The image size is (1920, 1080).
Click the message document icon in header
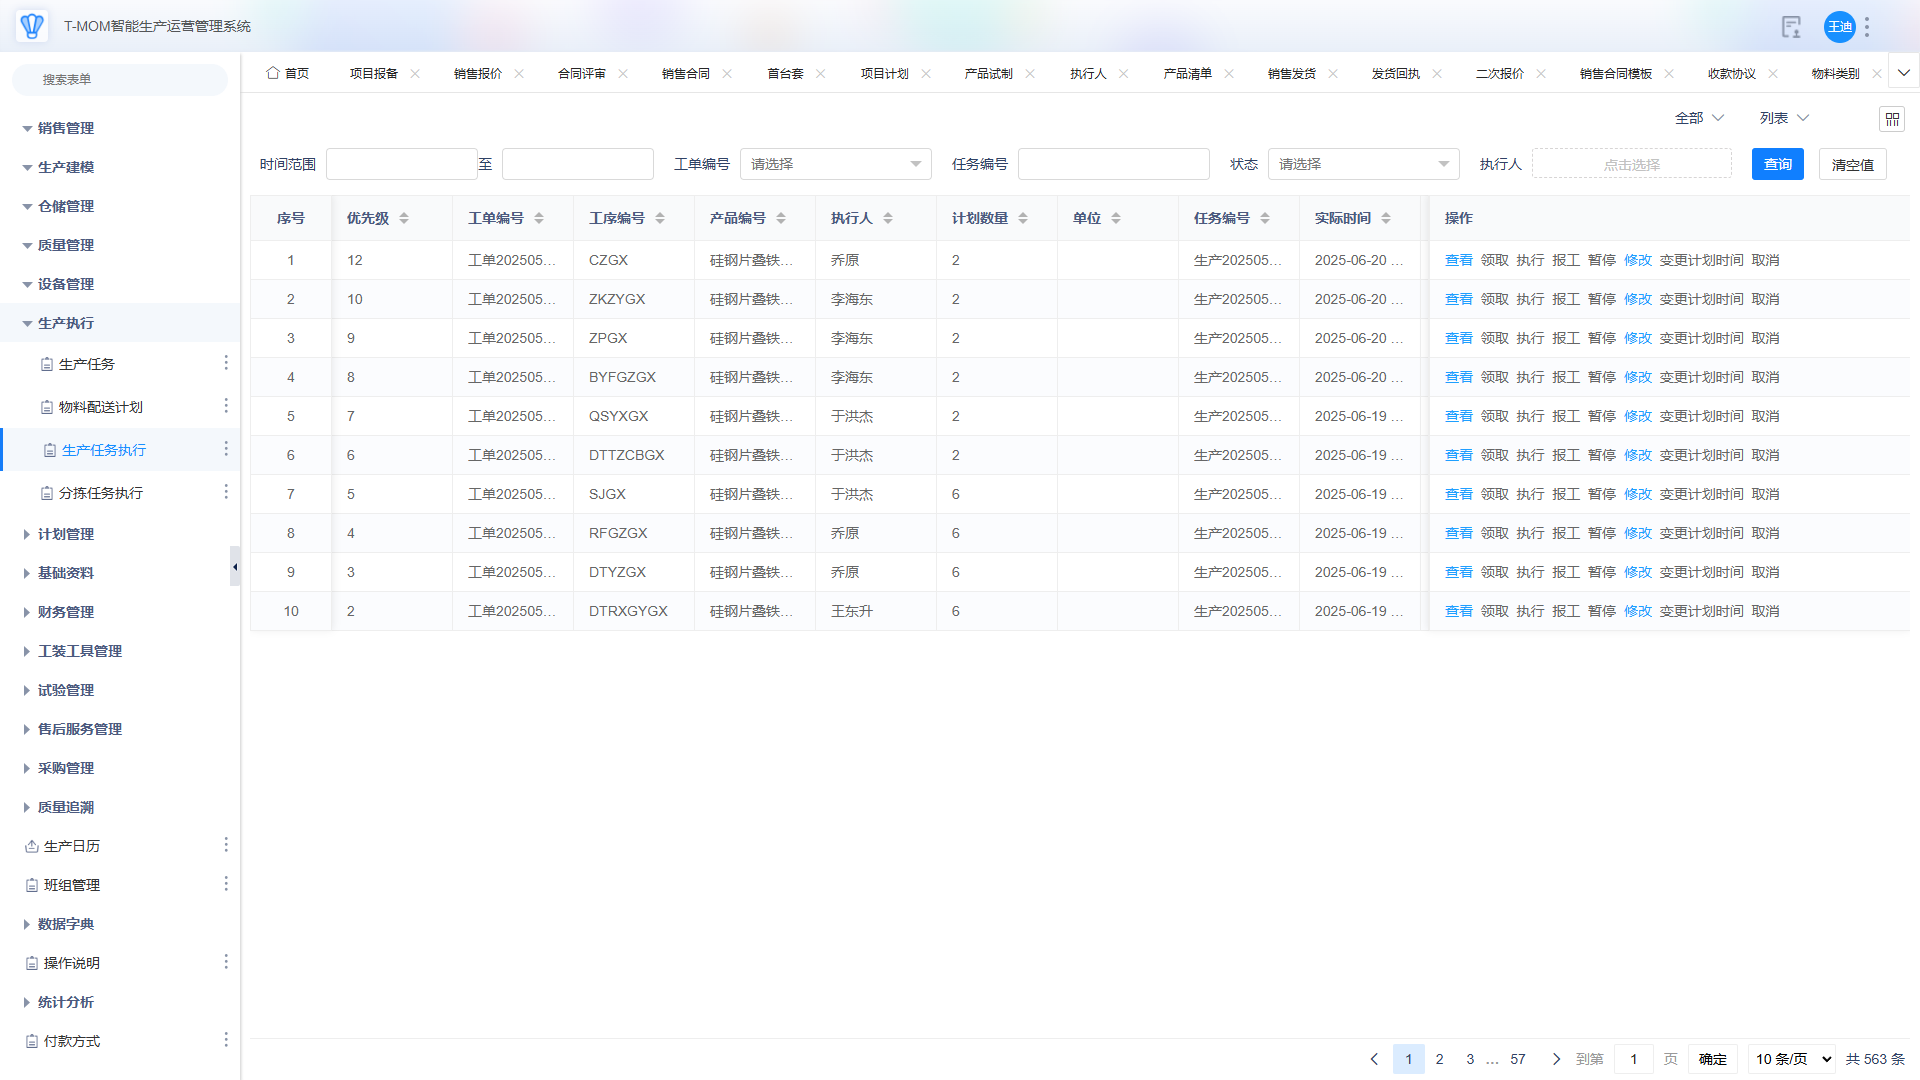1791,27
